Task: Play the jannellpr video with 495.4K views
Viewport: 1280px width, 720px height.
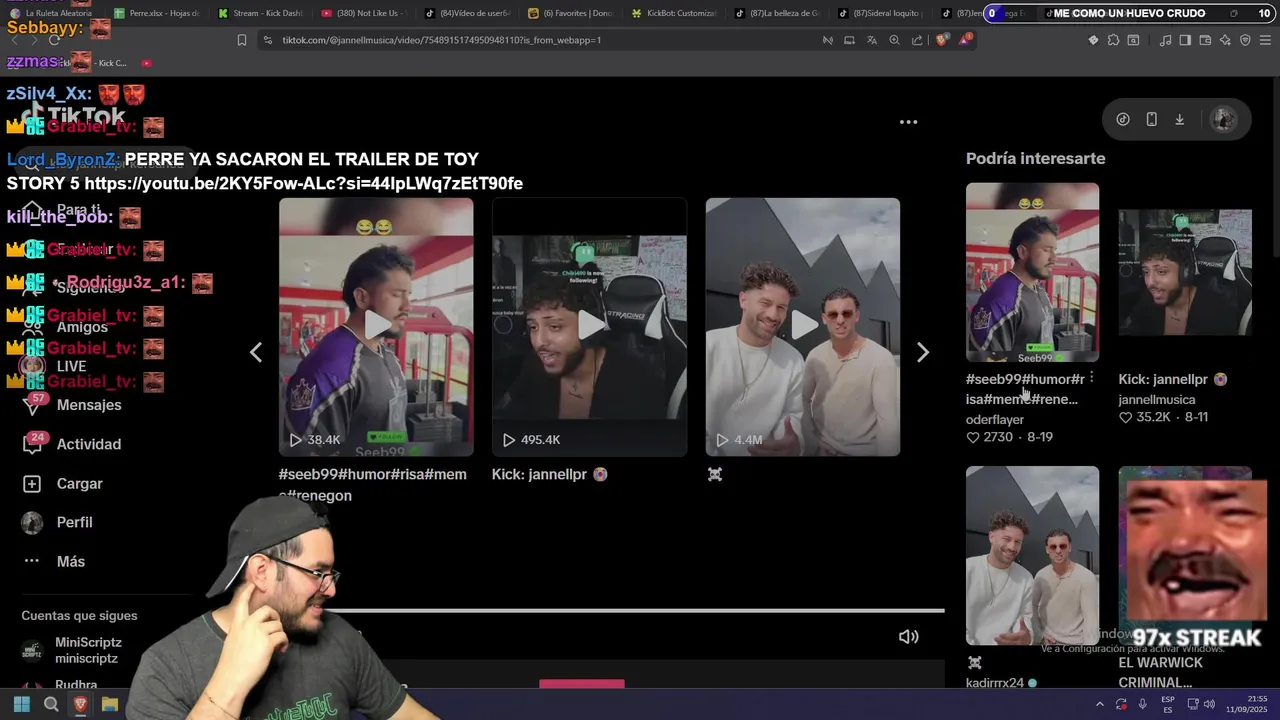Action: click(589, 326)
